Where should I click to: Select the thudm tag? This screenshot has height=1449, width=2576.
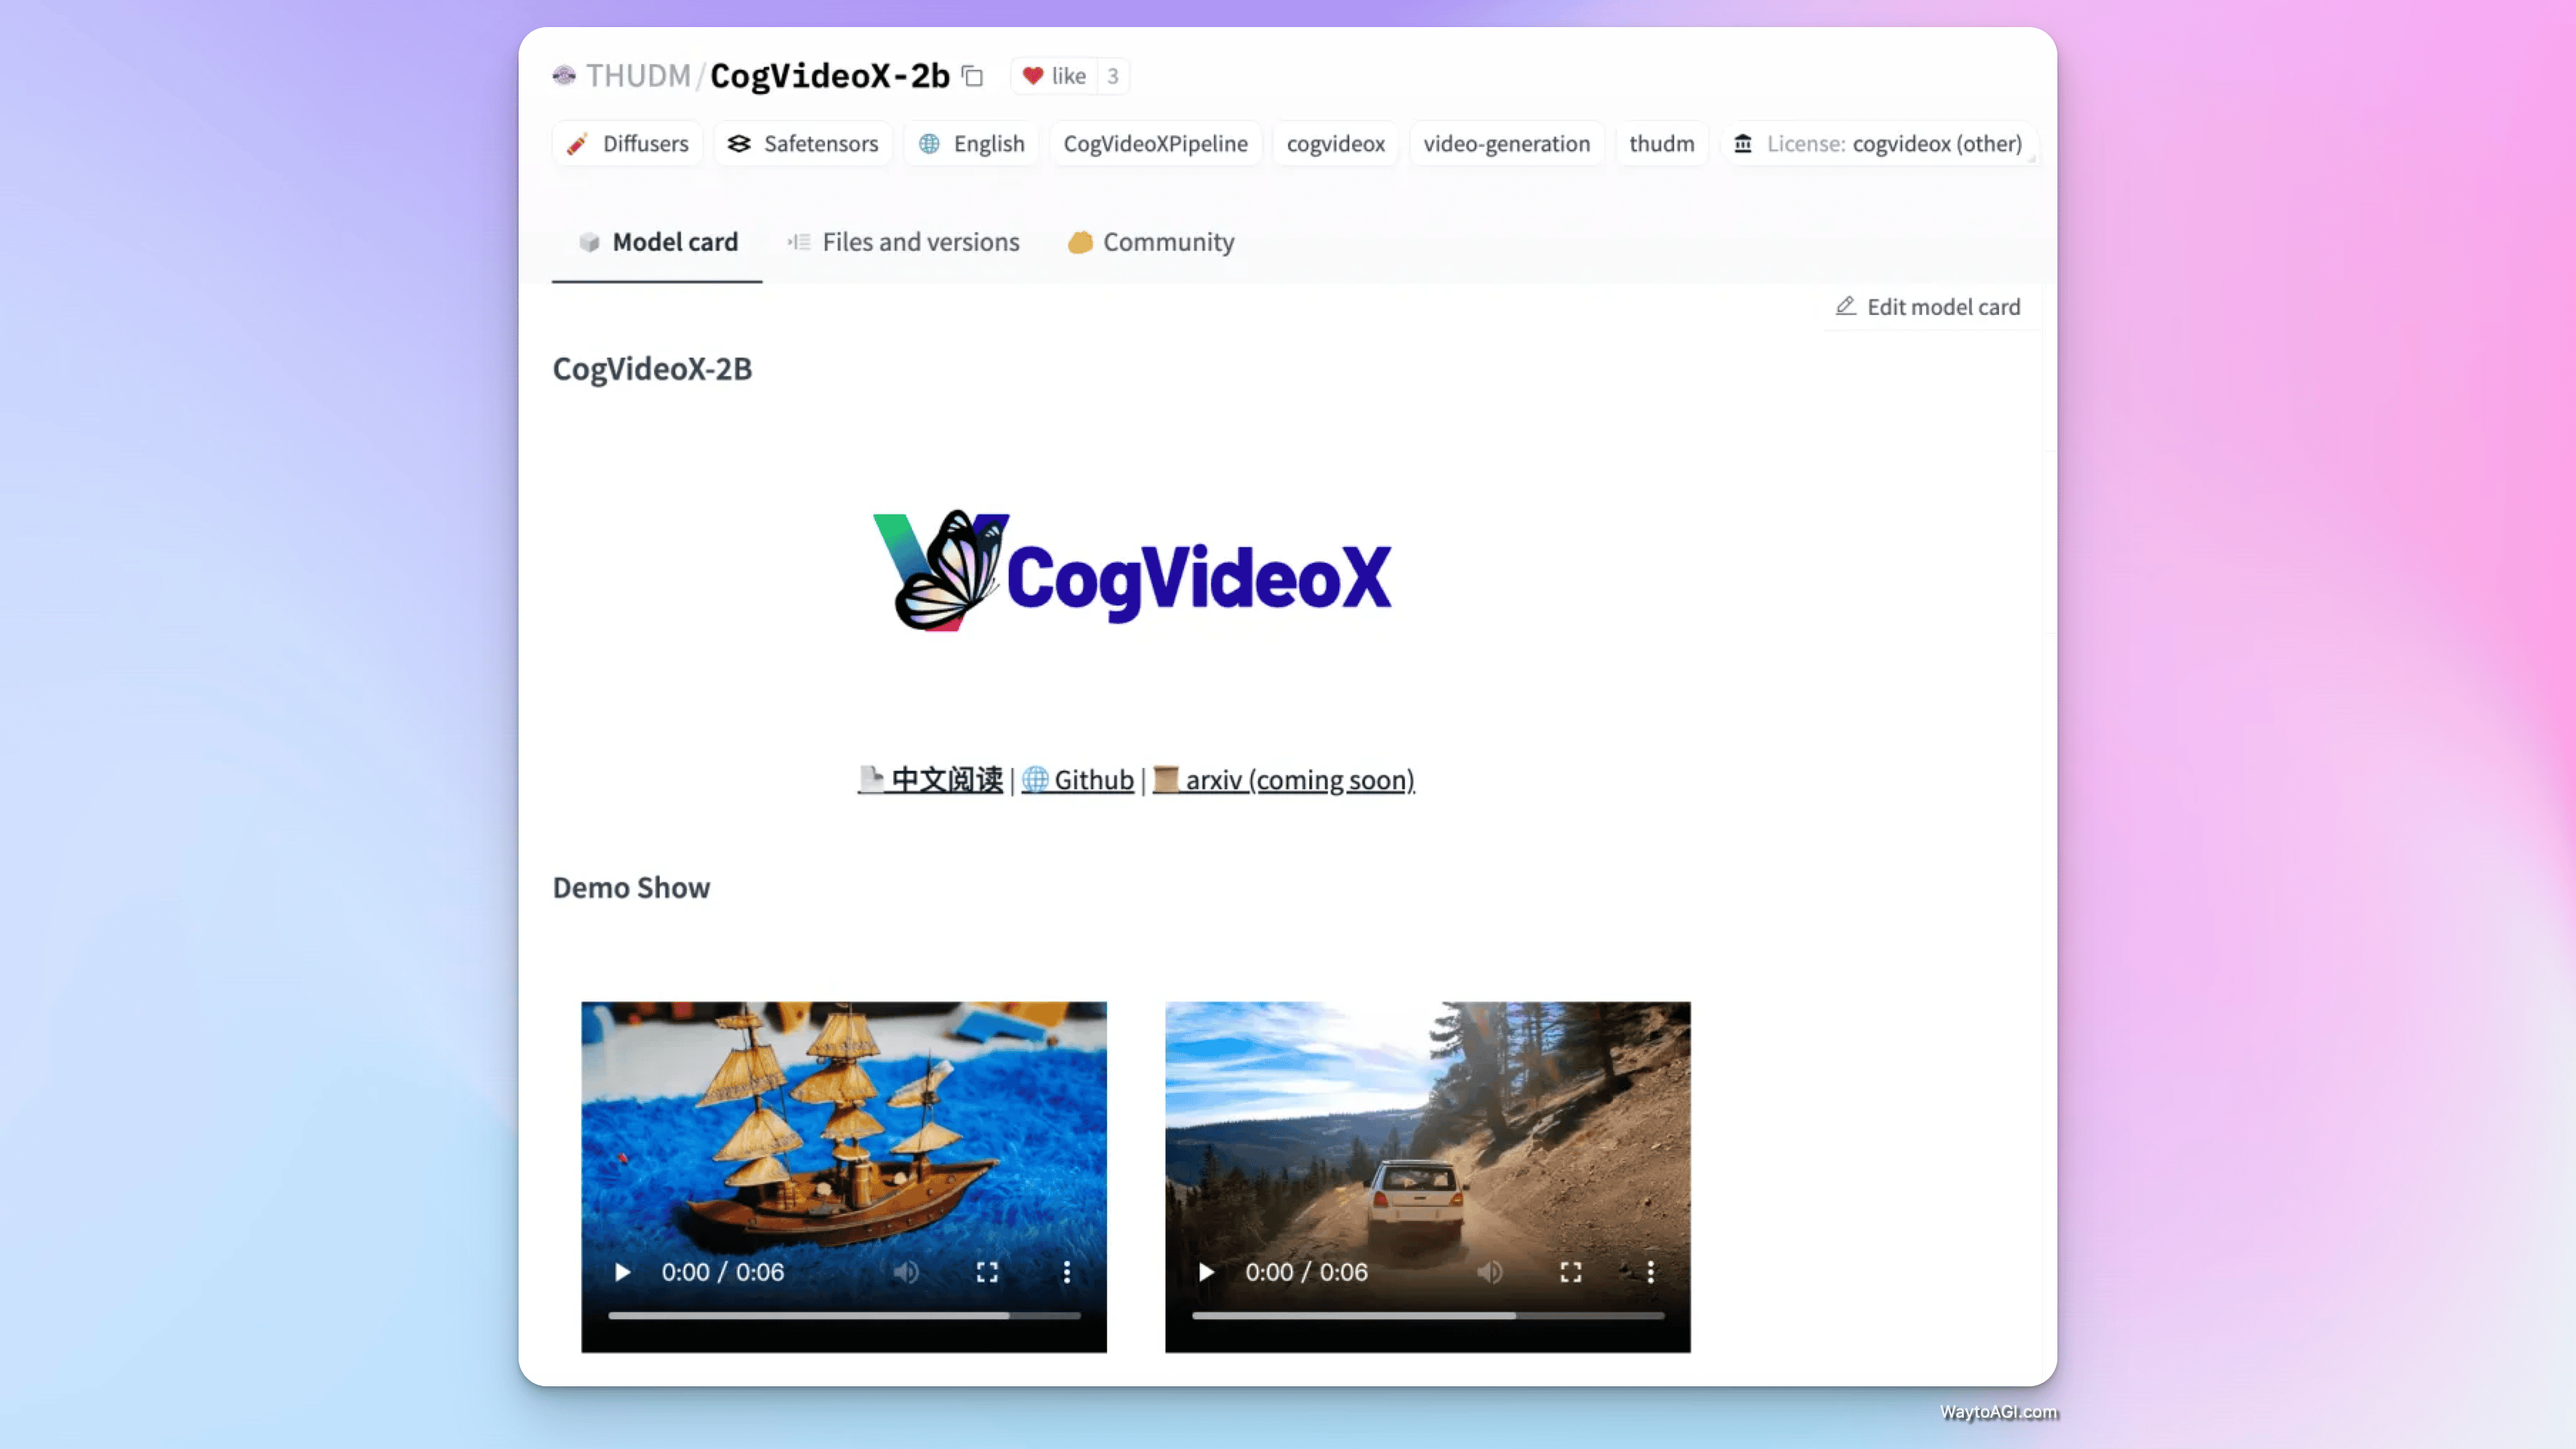coord(1661,144)
